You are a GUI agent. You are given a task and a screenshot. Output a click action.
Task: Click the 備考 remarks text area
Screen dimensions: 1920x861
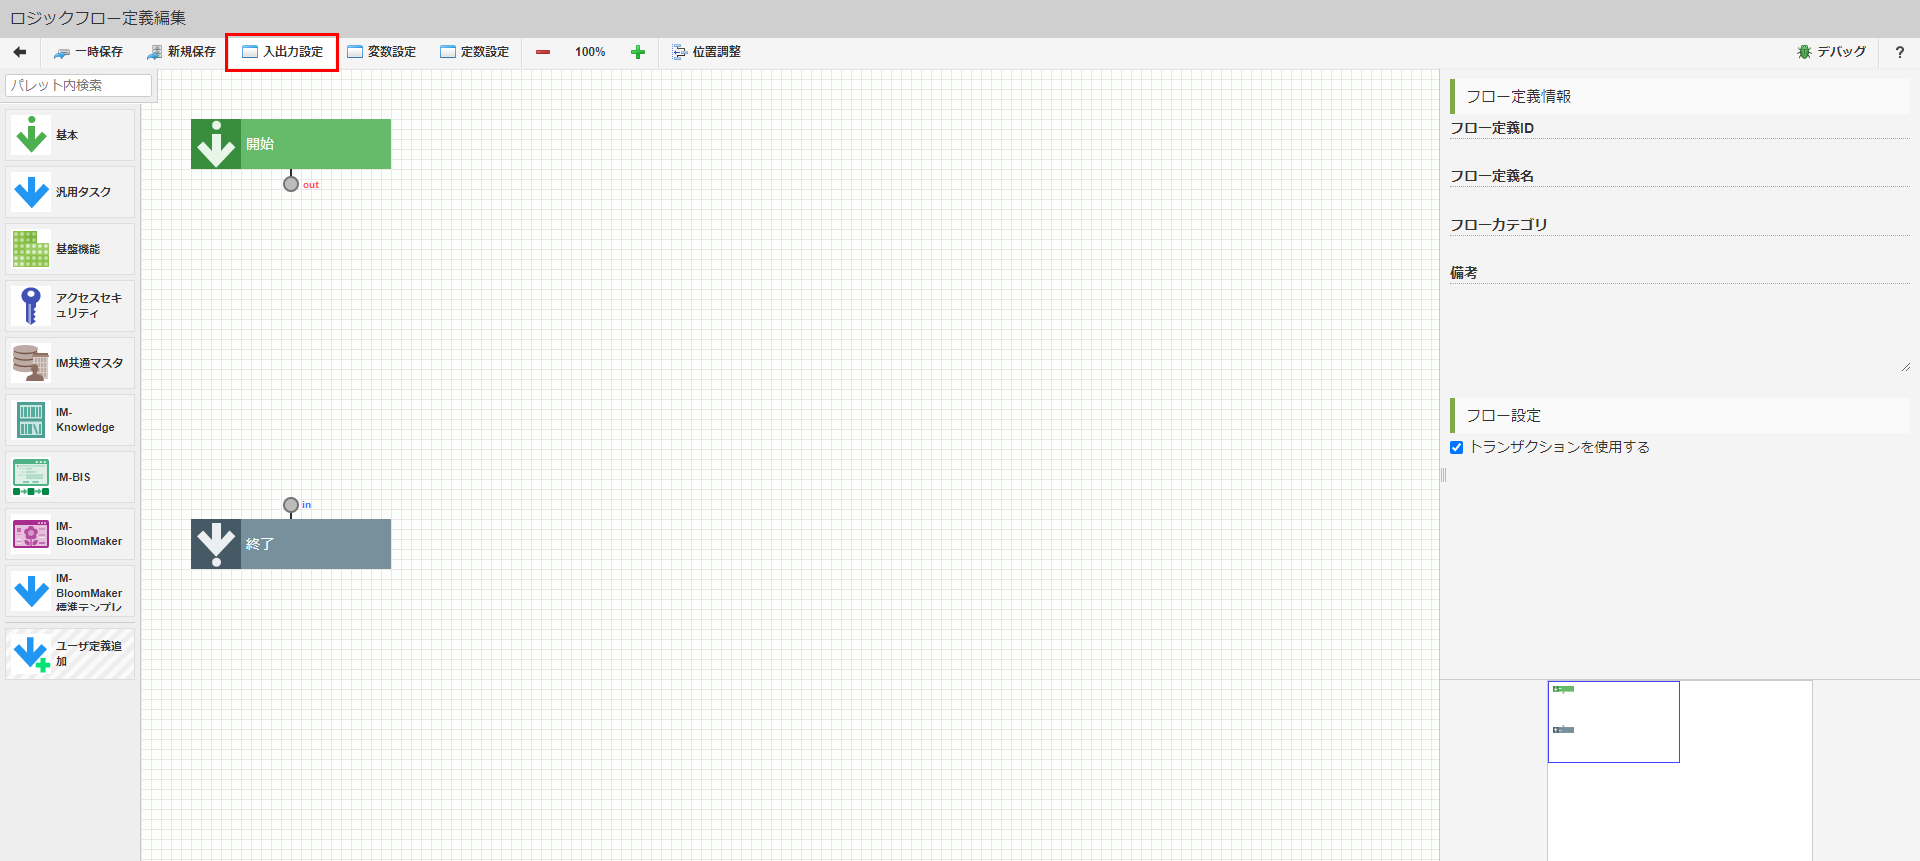[x=1680, y=328]
